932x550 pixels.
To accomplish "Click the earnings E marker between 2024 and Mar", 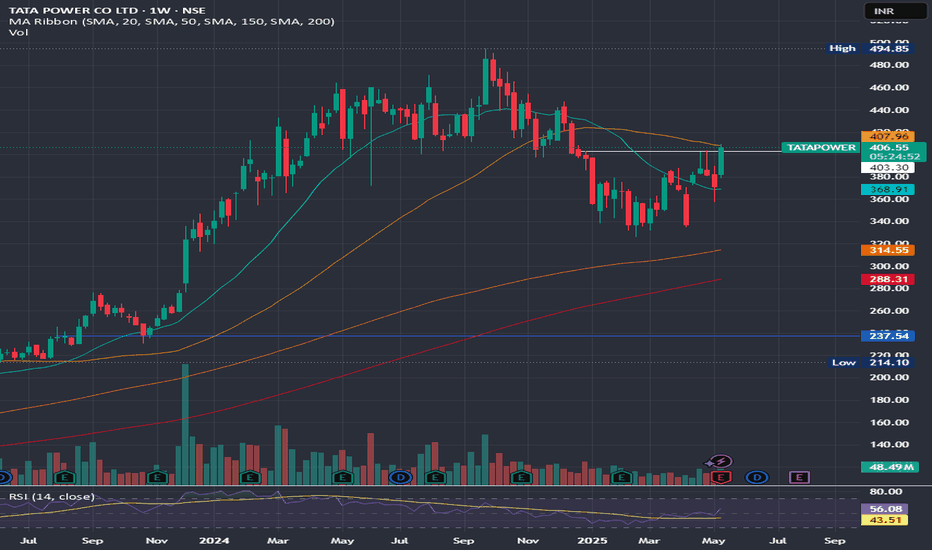I will (250, 477).
